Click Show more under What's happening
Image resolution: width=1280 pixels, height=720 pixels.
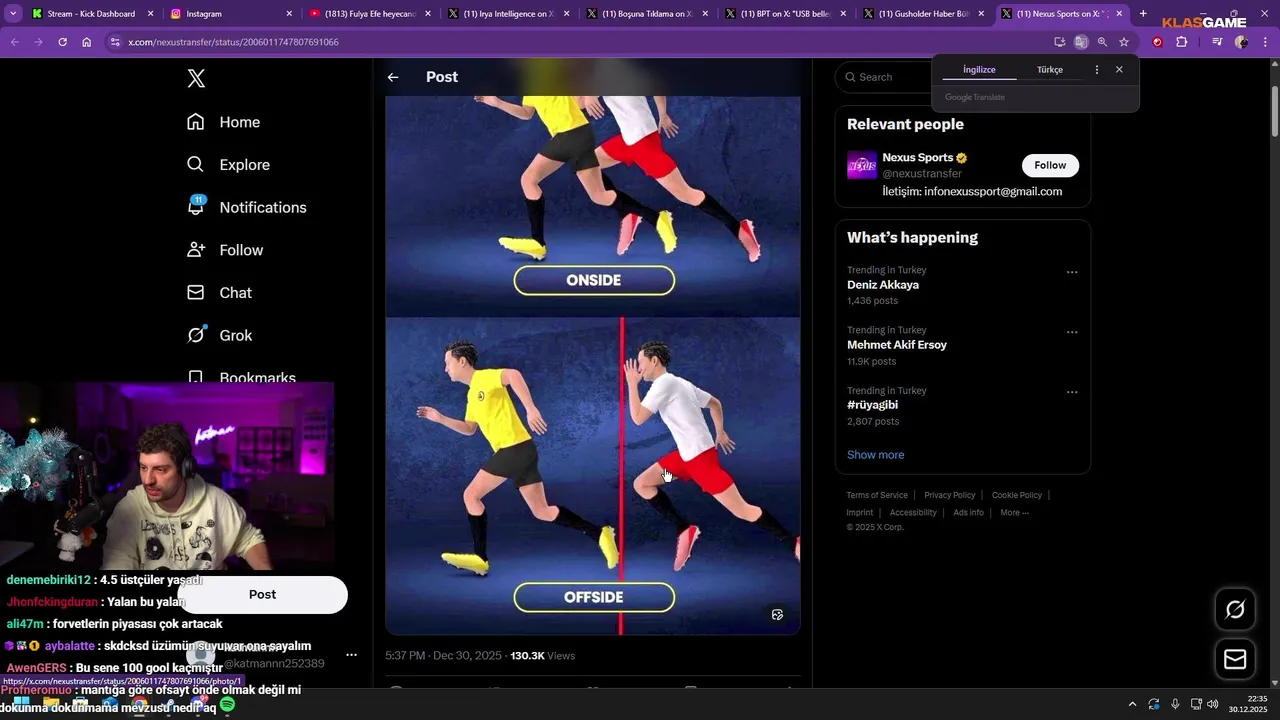(875, 455)
